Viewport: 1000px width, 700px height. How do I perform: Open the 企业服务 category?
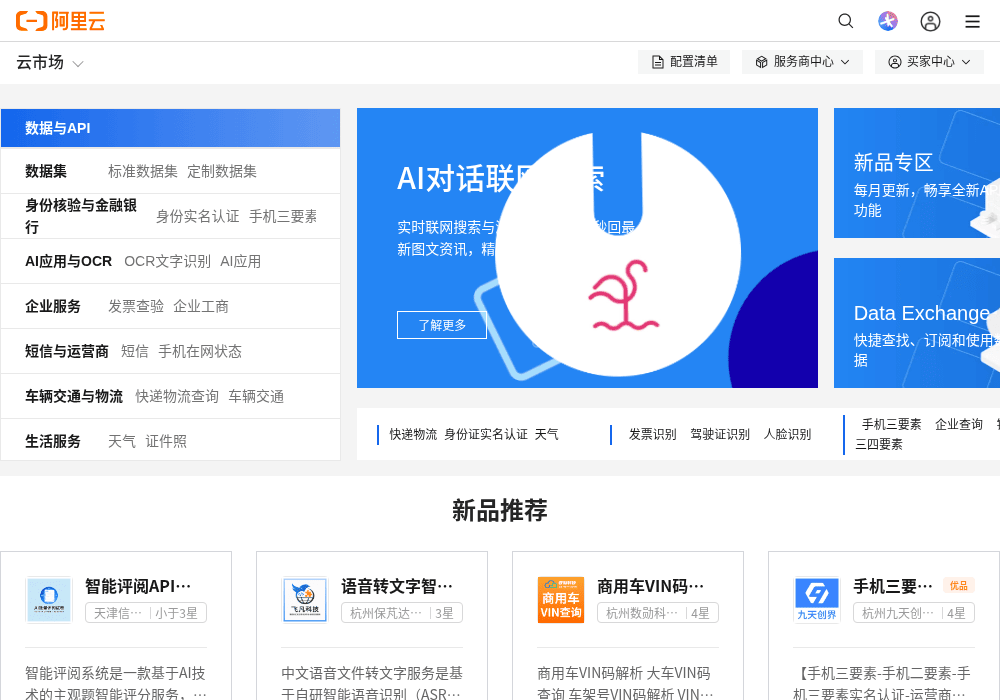53,307
